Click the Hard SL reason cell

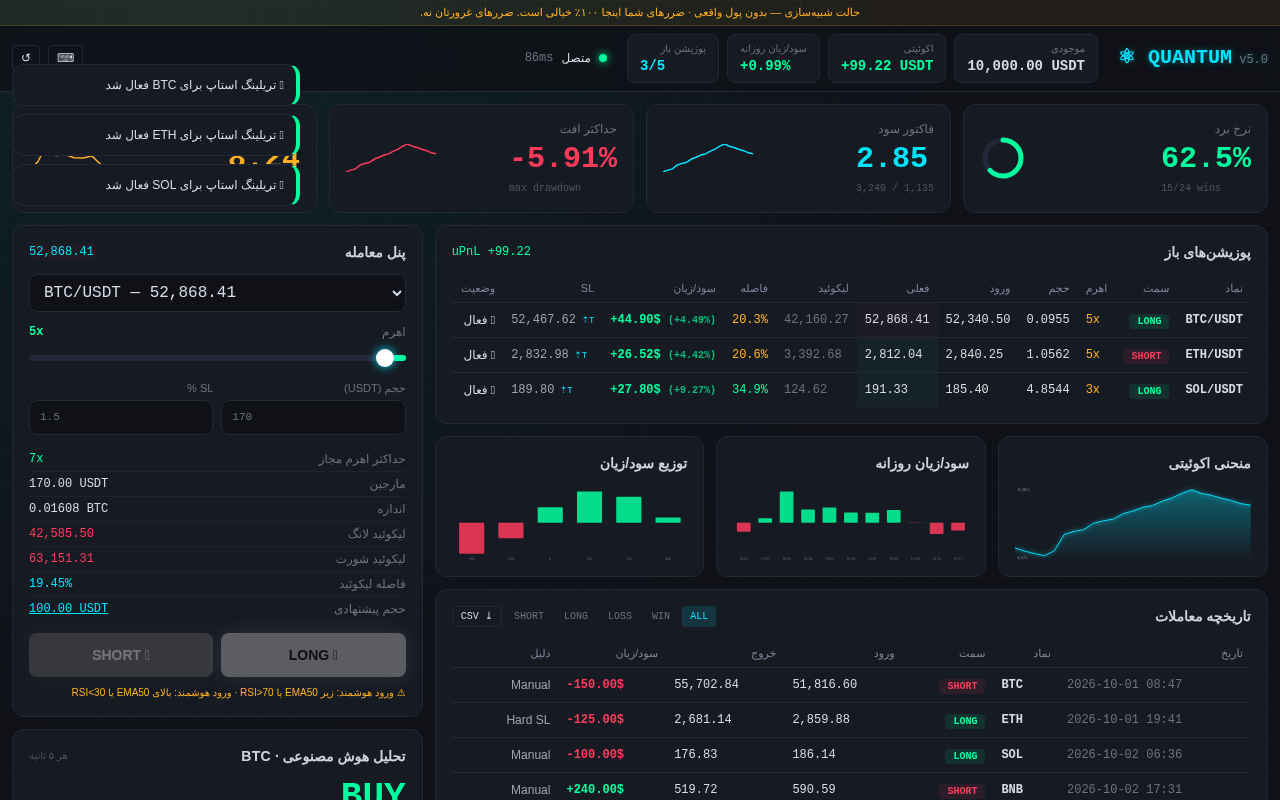[528, 720]
